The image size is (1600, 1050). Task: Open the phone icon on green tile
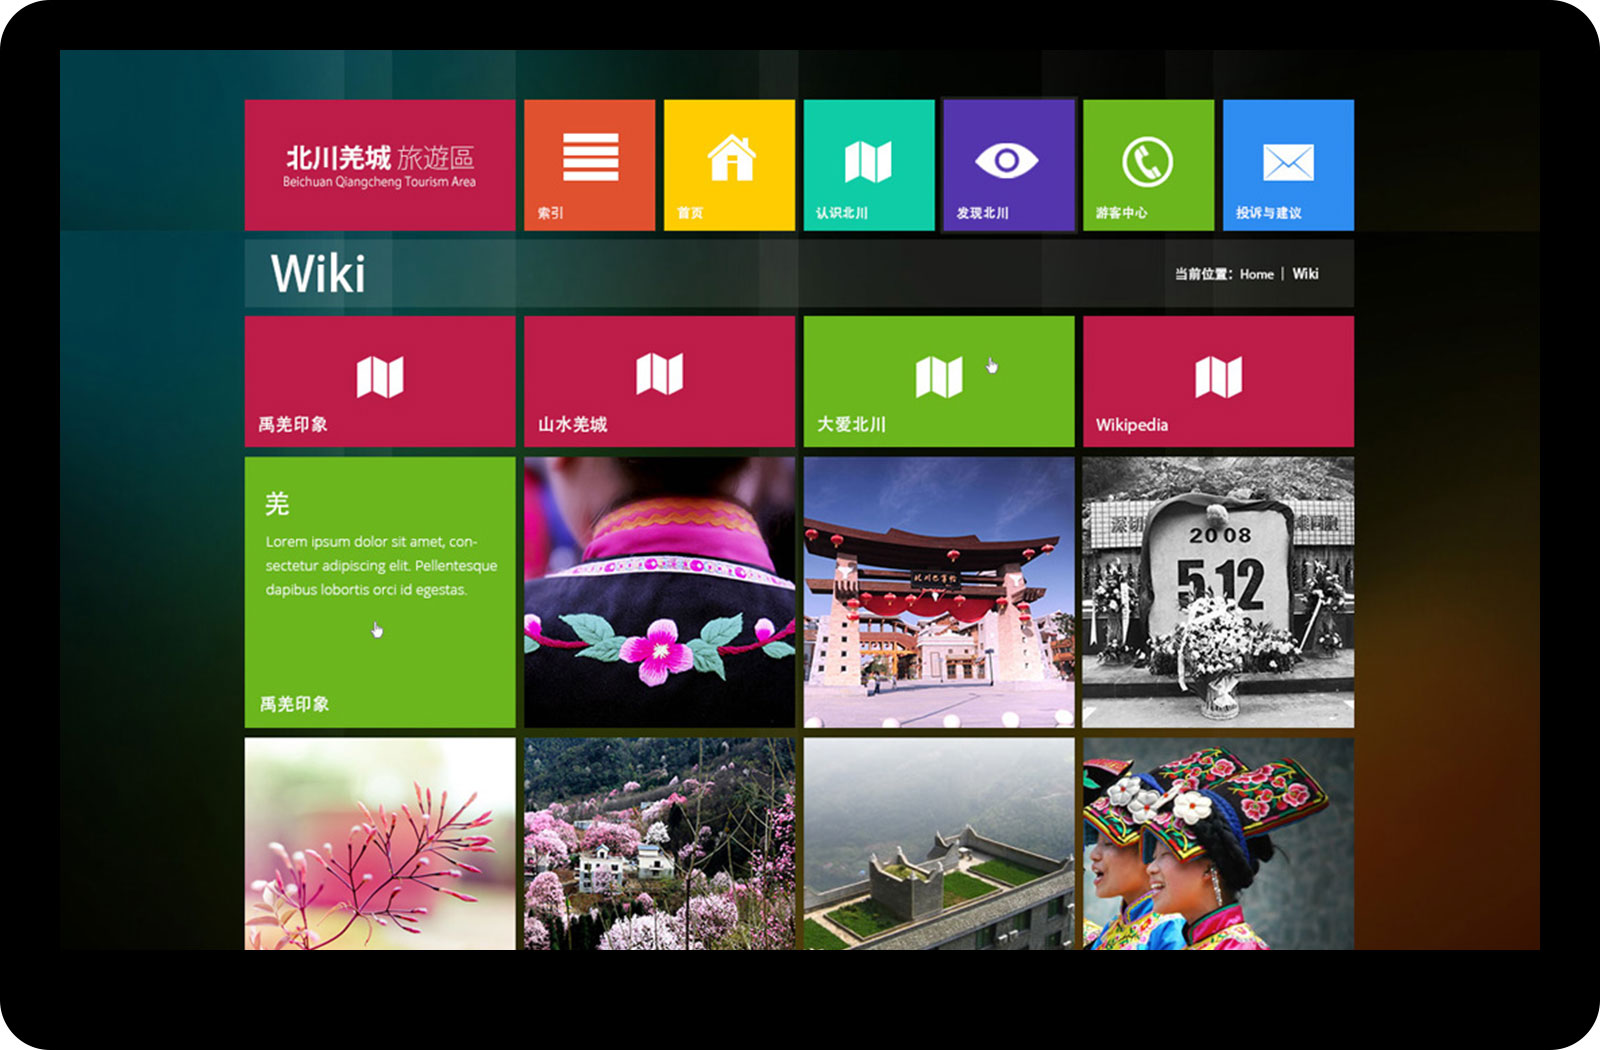[x=1147, y=161]
